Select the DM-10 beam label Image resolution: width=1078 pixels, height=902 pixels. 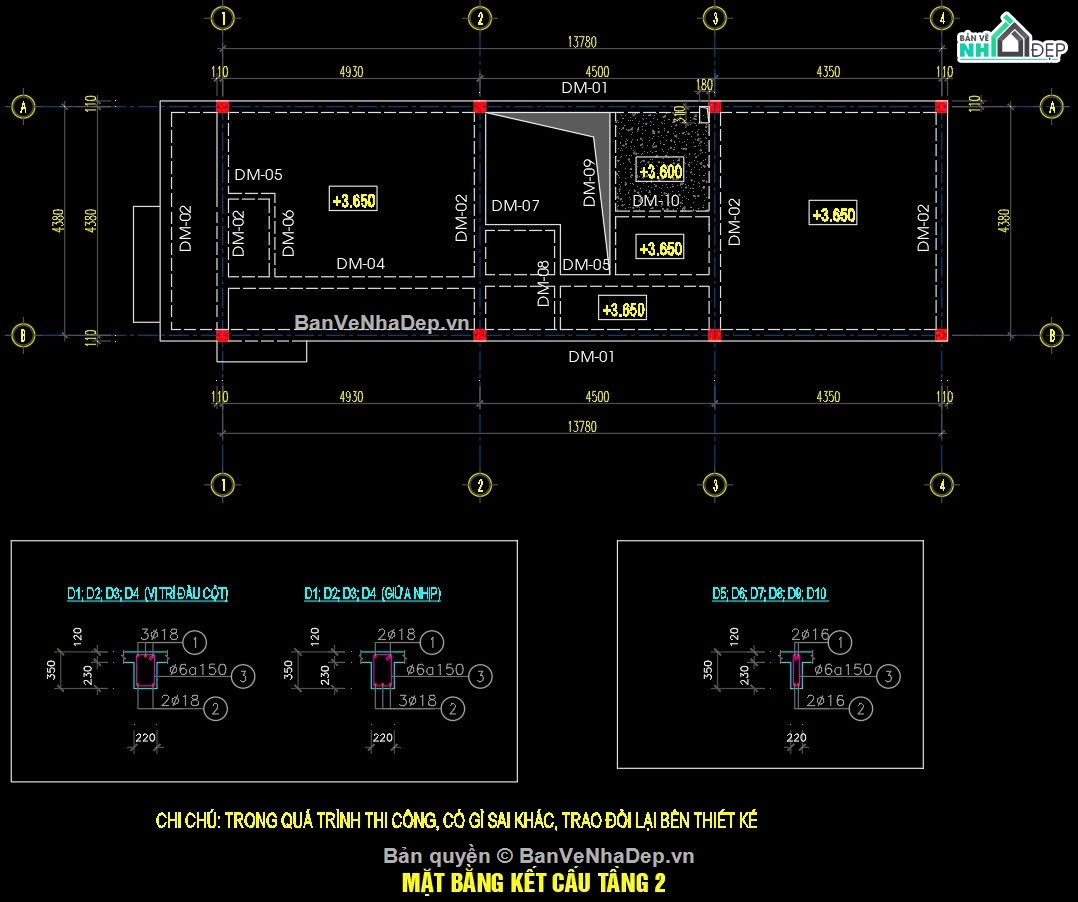click(656, 201)
